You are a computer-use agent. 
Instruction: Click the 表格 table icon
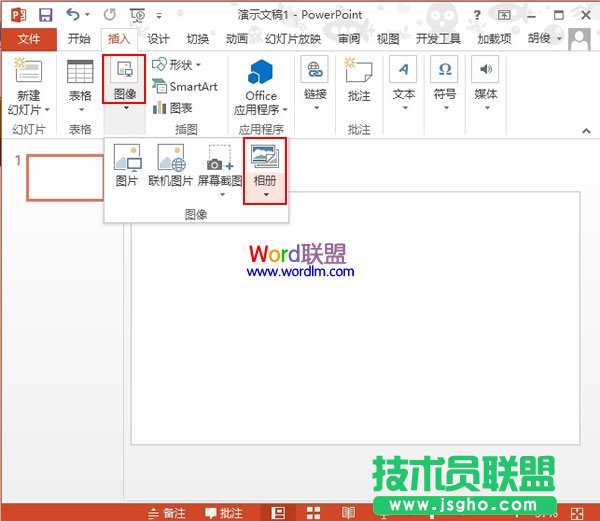click(x=80, y=72)
